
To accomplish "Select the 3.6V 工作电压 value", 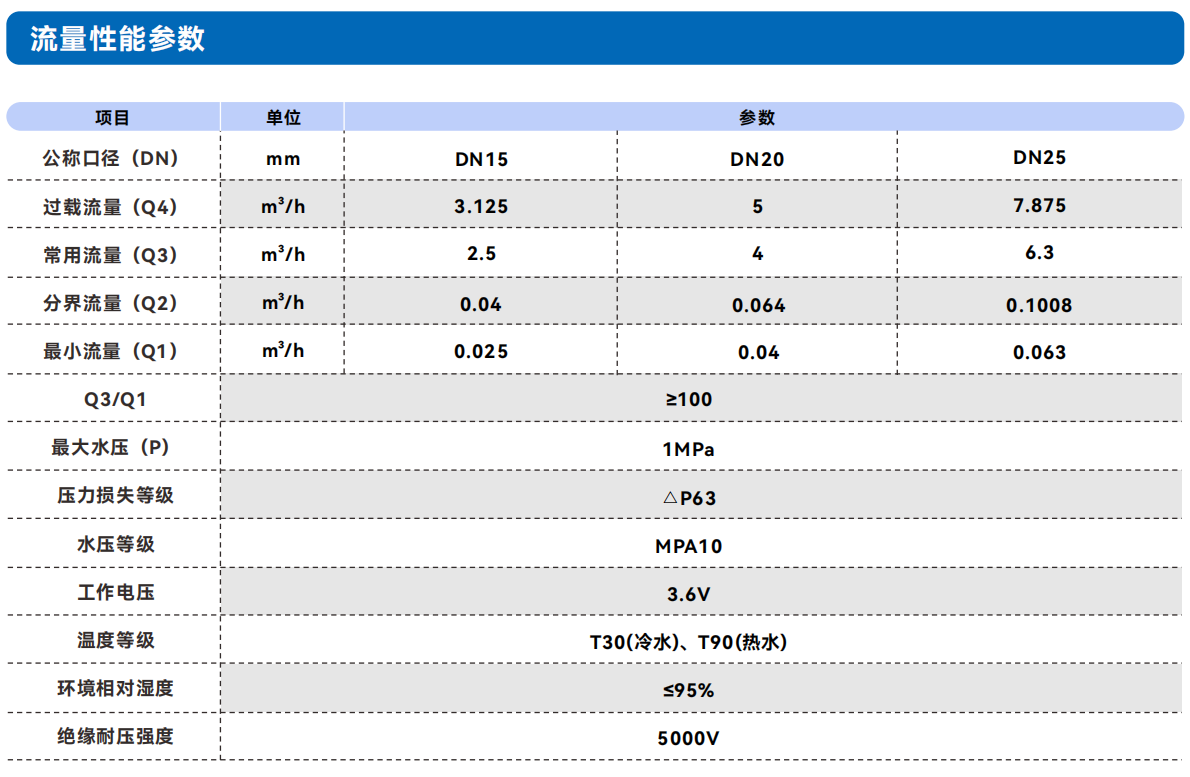I will click(x=689, y=594).
